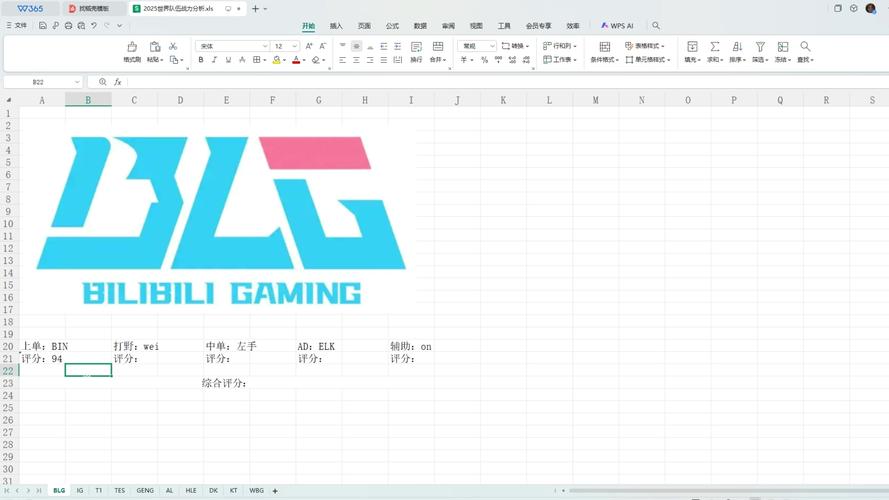Click the Rows and Columns (行和列) button
This screenshot has height=500, width=889.
click(560, 46)
